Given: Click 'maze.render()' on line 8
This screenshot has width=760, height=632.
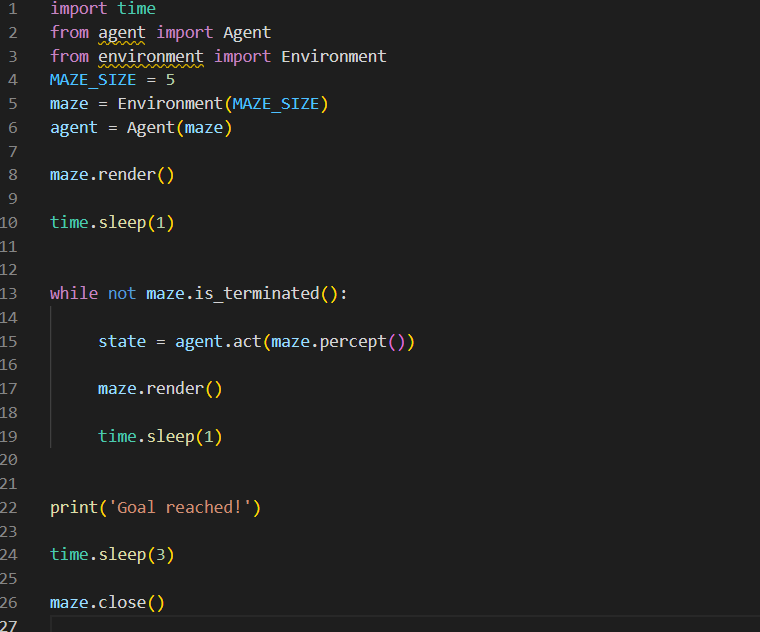Looking at the screenshot, I should click(x=112, y=175).
